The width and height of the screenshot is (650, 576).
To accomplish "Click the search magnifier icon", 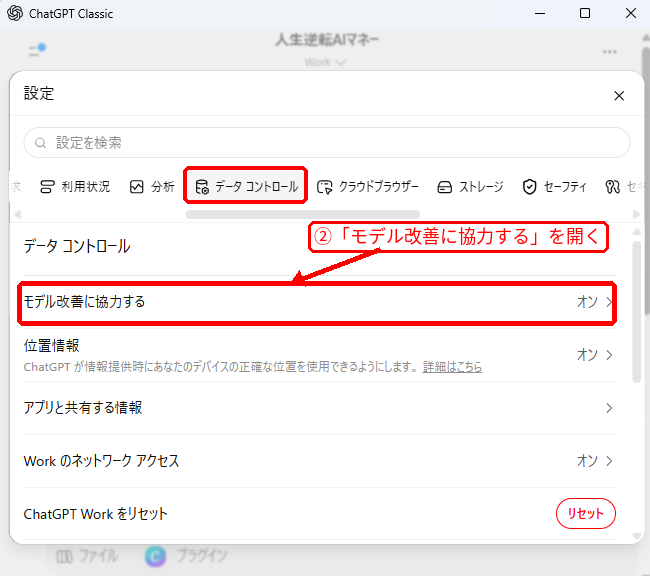I will [x=40, y=143].
